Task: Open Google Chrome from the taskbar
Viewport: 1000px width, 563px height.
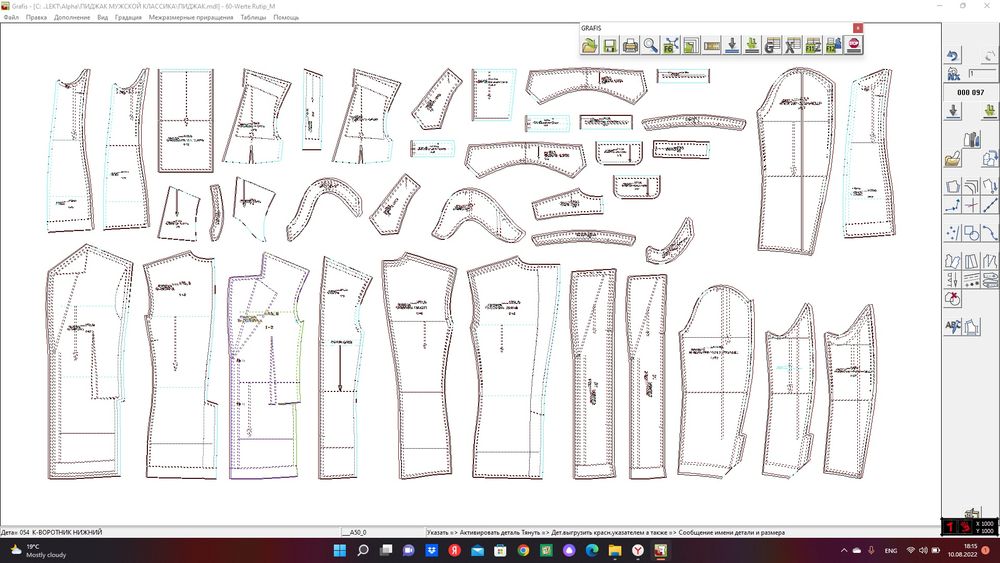Action: pyautogui.click(x=523, y=550)
